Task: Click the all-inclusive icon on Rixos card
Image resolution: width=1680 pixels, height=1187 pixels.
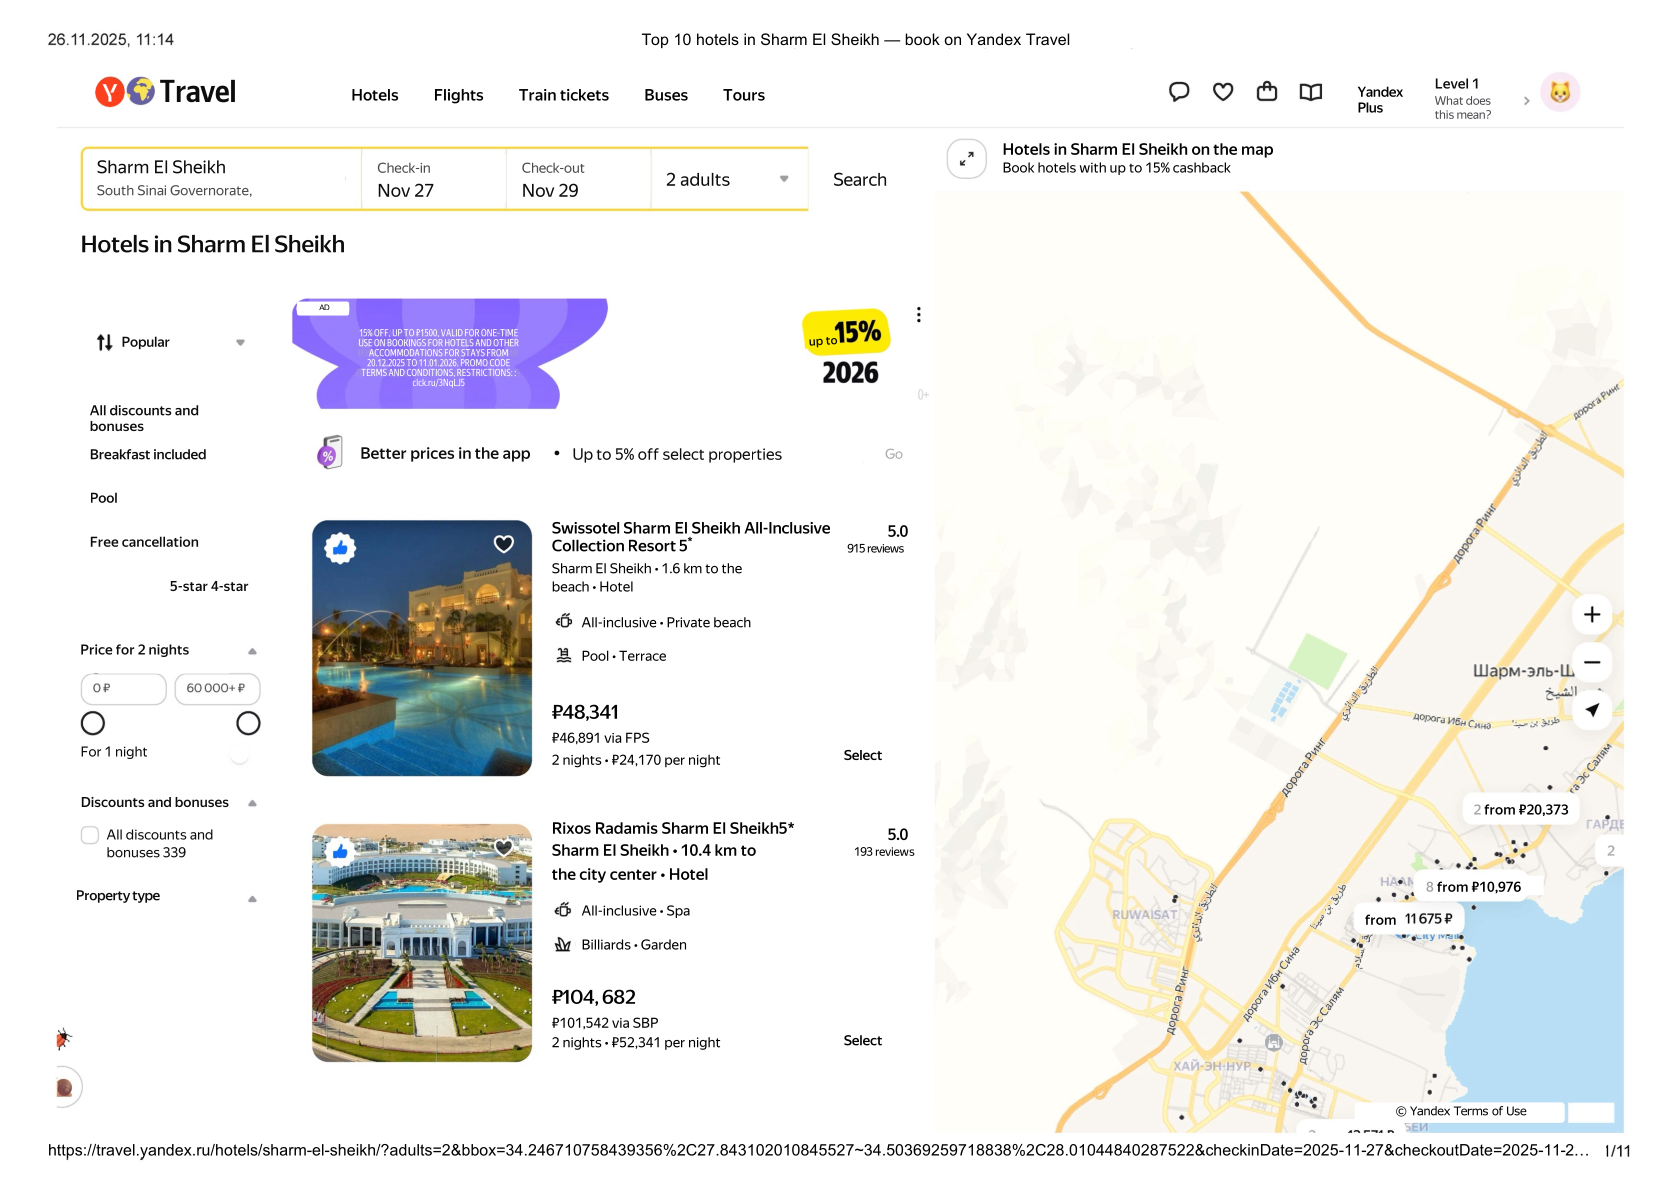Action: tap(564, 911)
